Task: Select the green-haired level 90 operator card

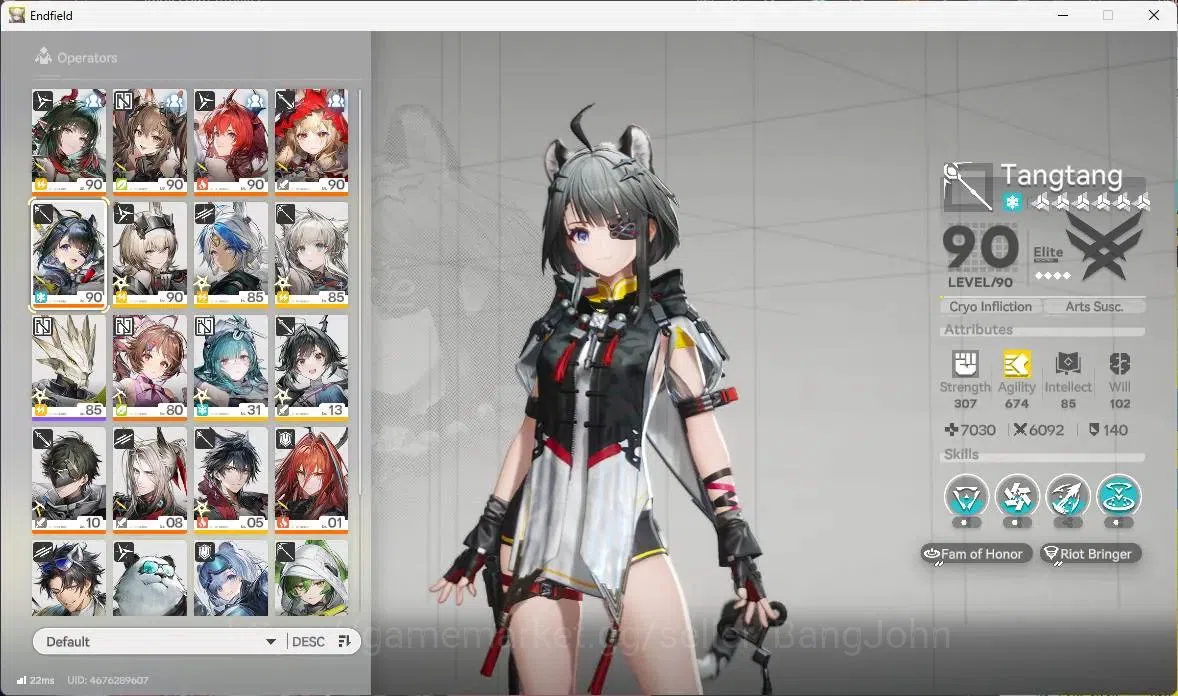Action: 68,141
